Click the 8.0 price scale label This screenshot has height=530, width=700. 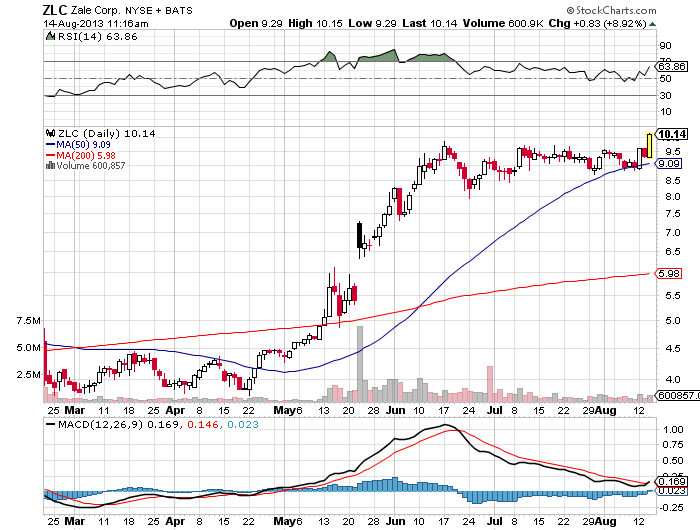pyautogui.click(x=673, y=196)
